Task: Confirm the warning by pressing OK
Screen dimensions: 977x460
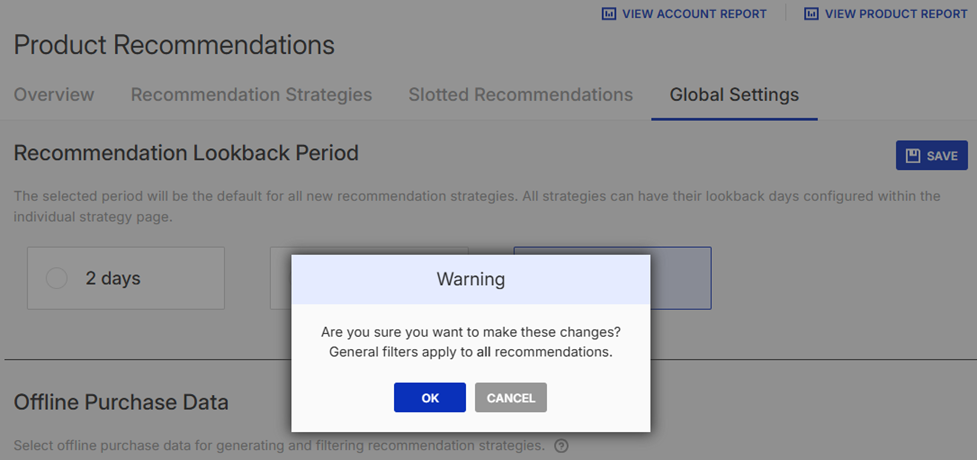Action: click(430, 398)
